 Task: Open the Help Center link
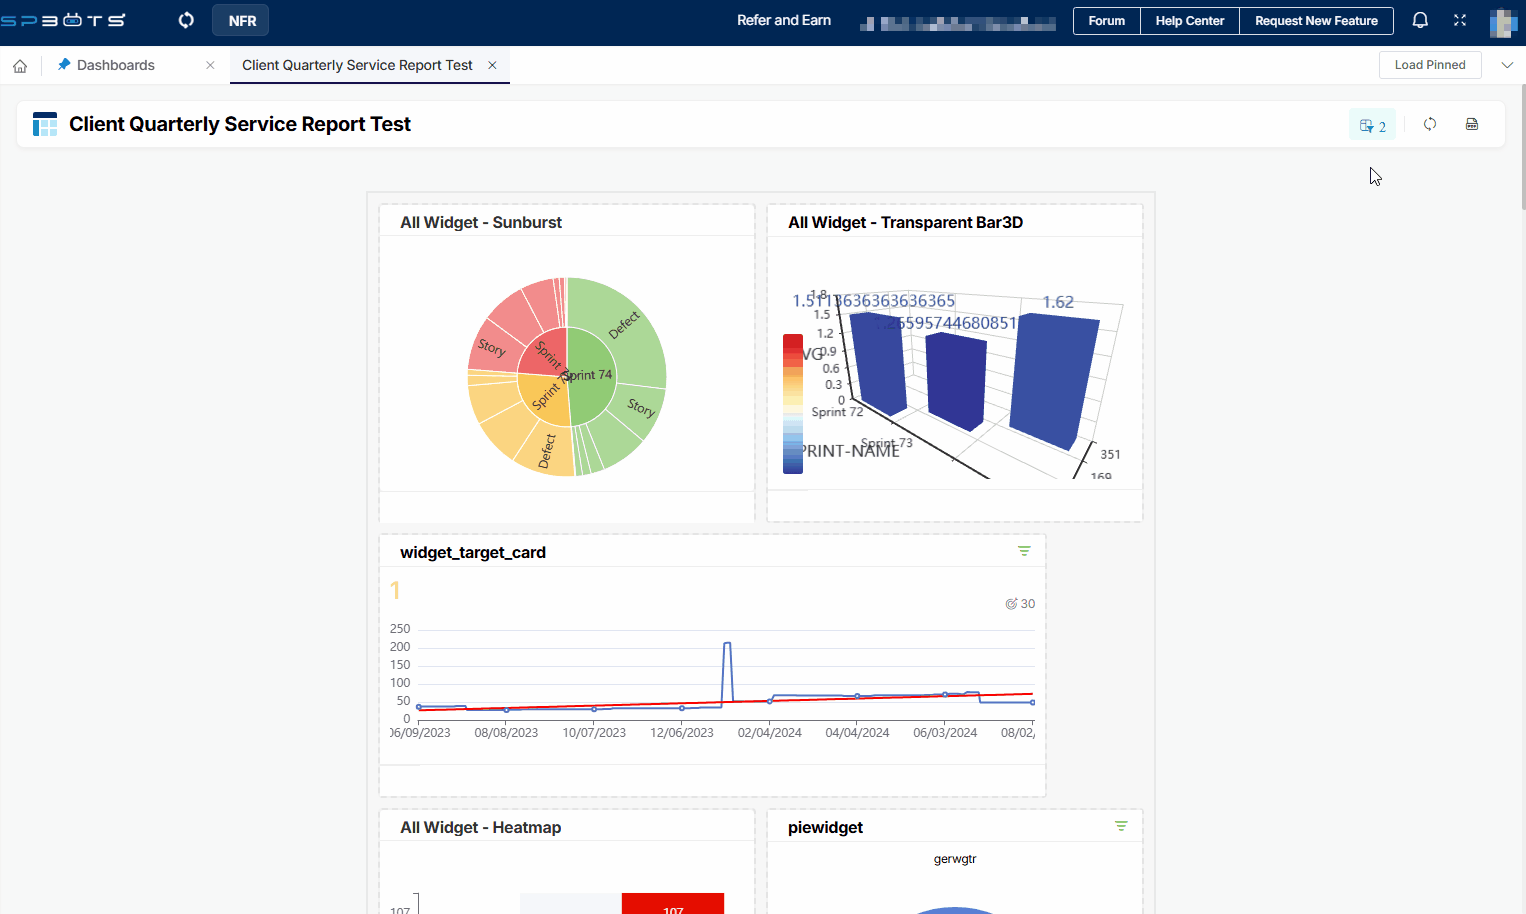[1189, 21]
